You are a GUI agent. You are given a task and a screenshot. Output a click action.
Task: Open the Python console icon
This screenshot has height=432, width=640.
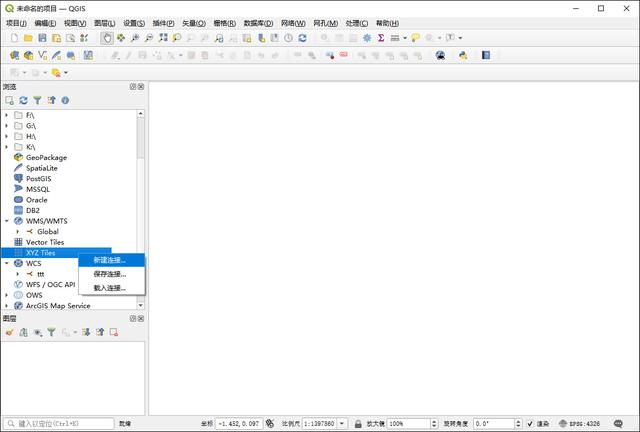coord(463,55)
